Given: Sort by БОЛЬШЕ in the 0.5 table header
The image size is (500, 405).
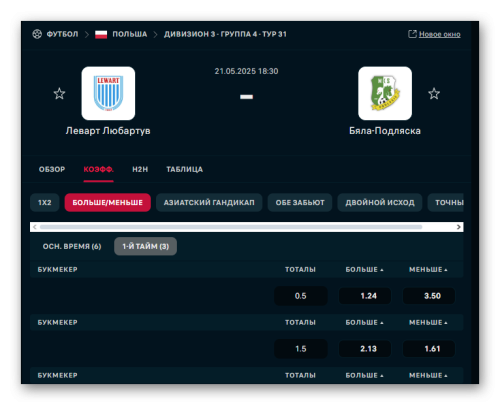Looking at the screenshot, I should click(x=364, y=269).
